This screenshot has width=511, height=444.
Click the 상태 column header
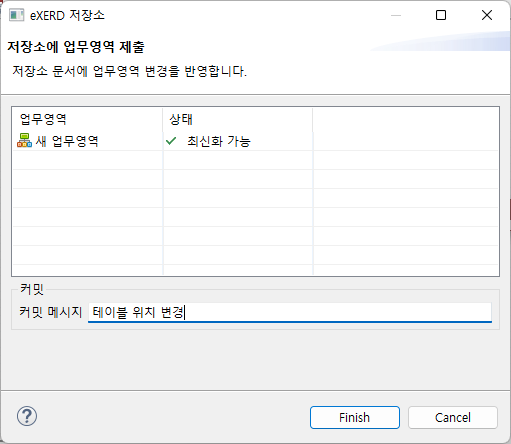[238, 119]
